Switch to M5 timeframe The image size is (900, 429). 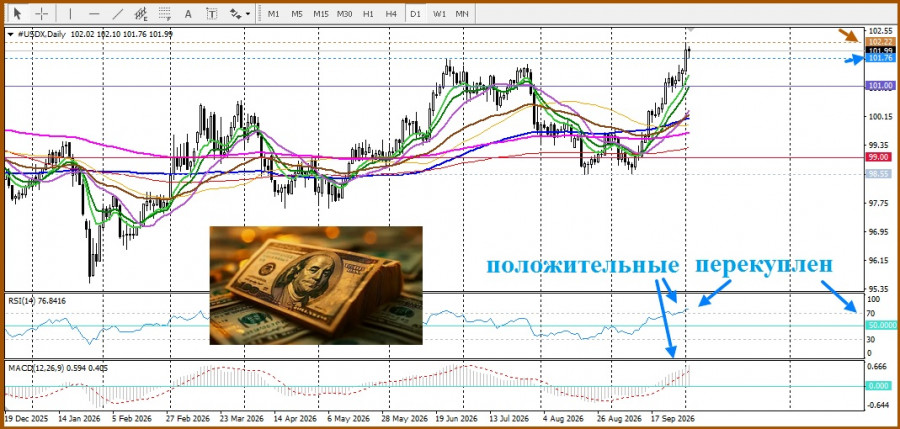point(297,13)
